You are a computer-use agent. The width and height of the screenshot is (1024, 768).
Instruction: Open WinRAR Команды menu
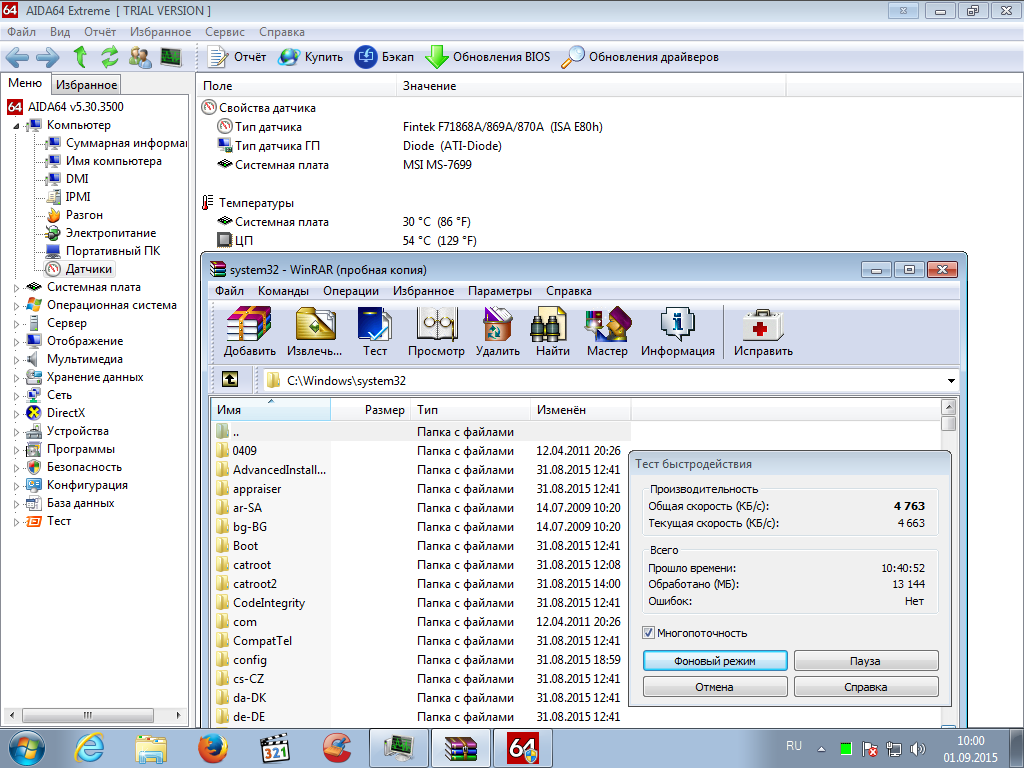[x=283, y=291]
